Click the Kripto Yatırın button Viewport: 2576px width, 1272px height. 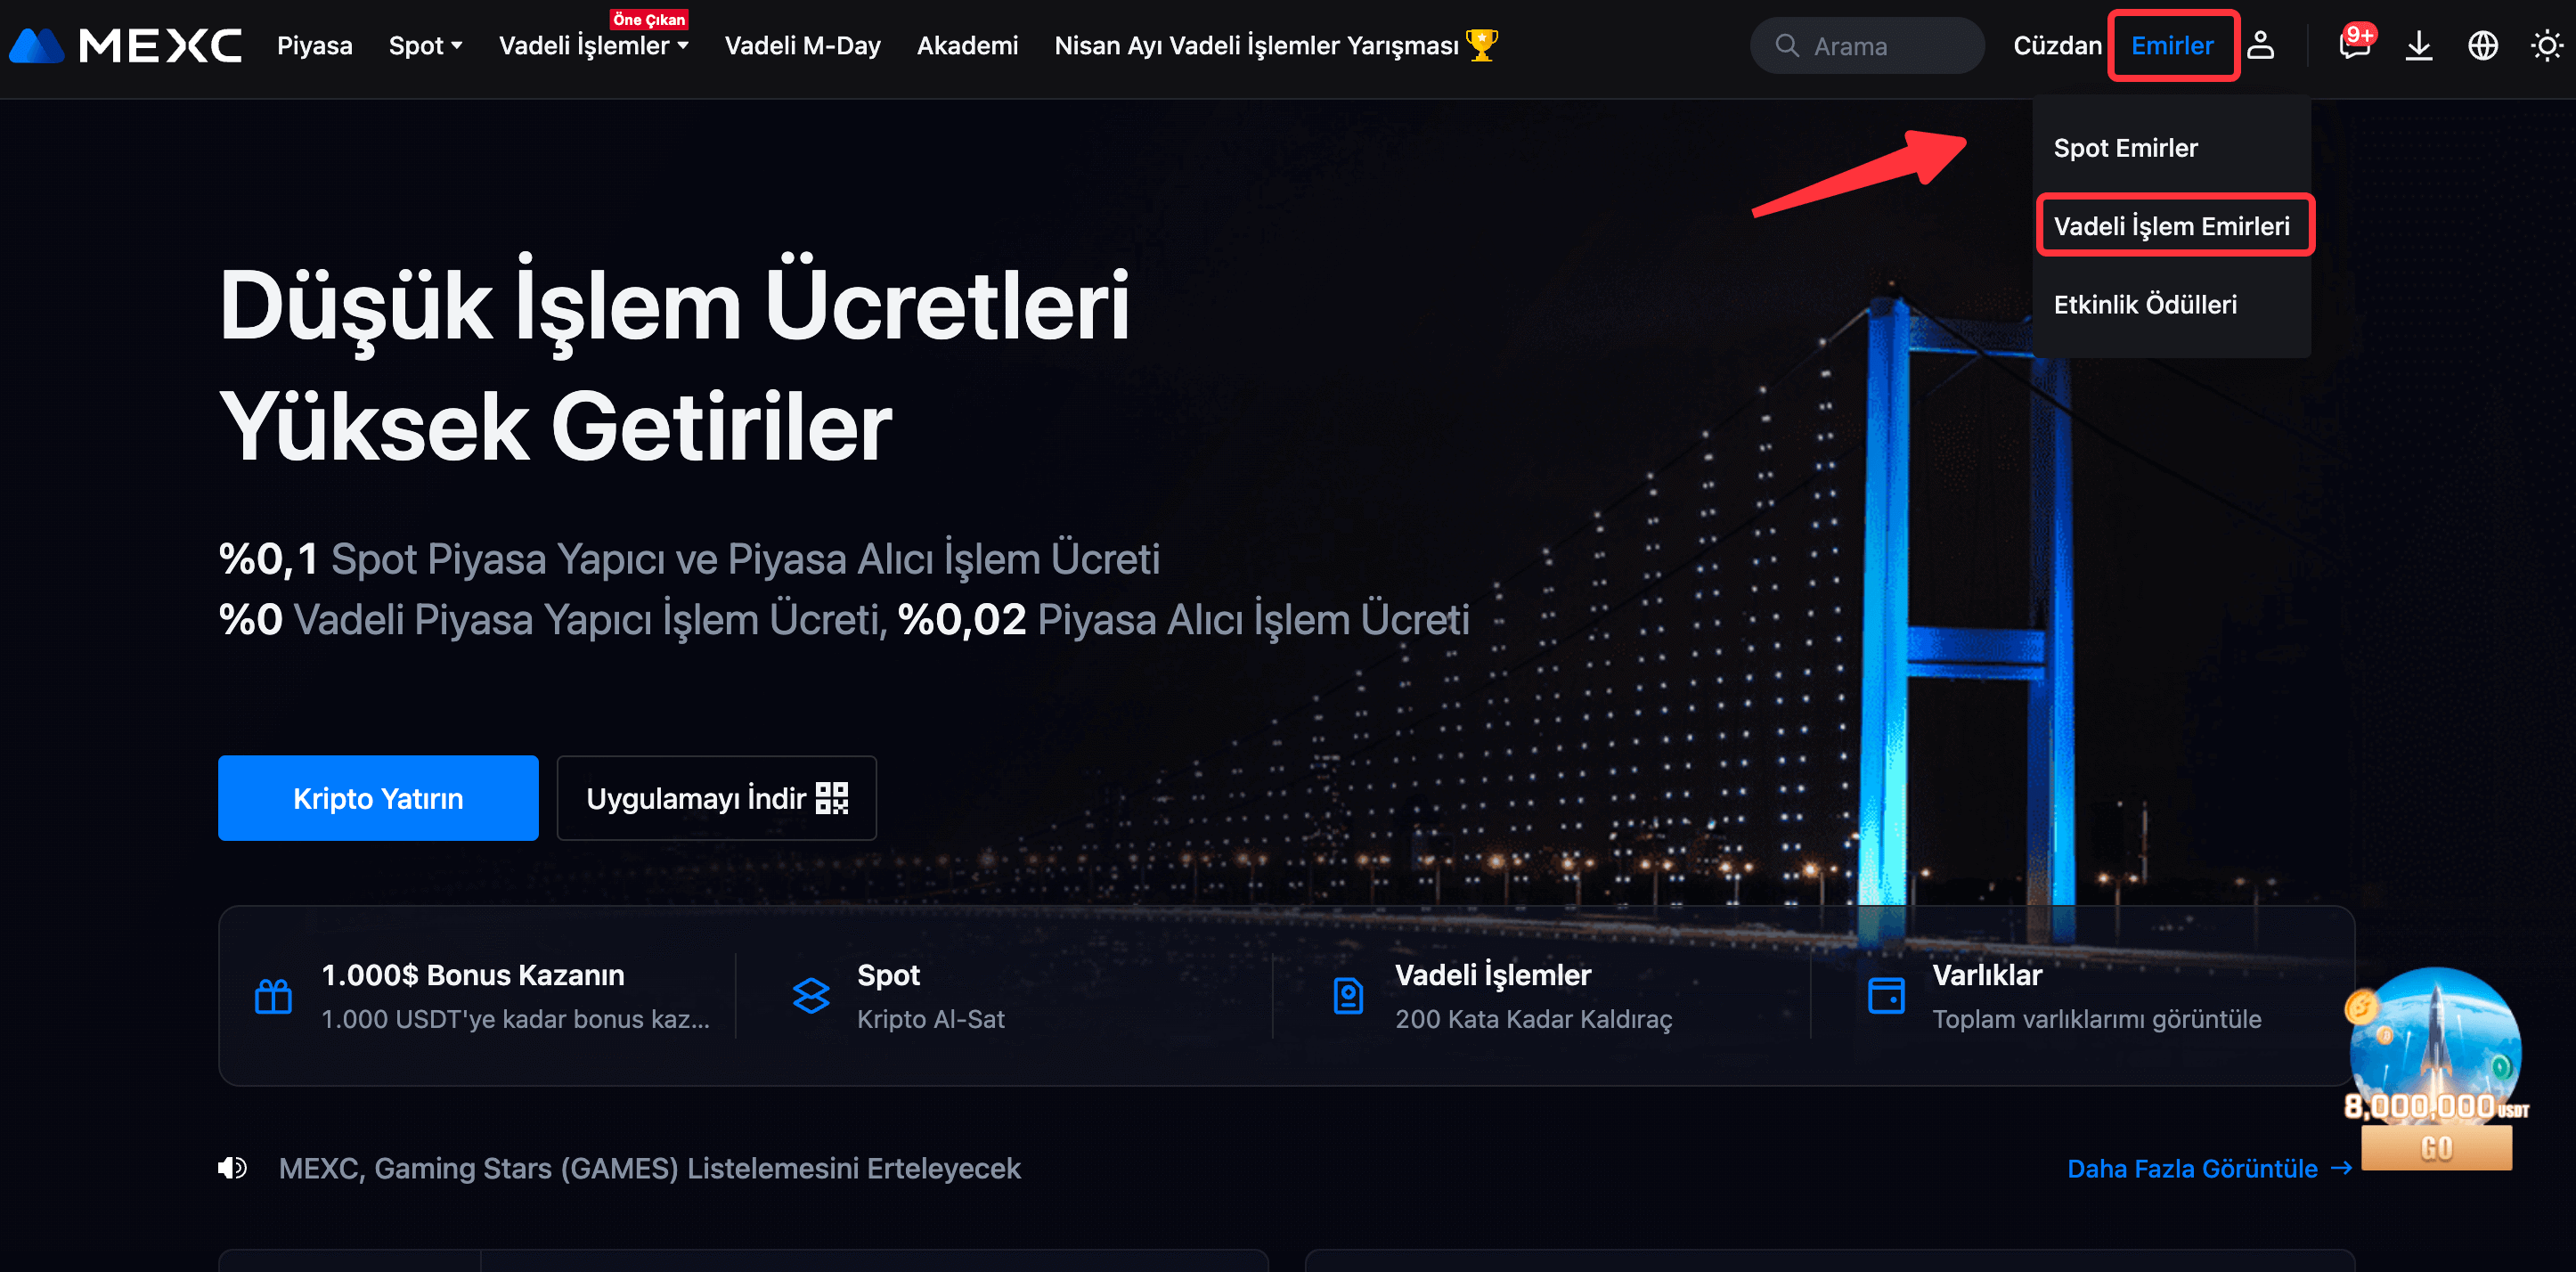coord(378,798)
